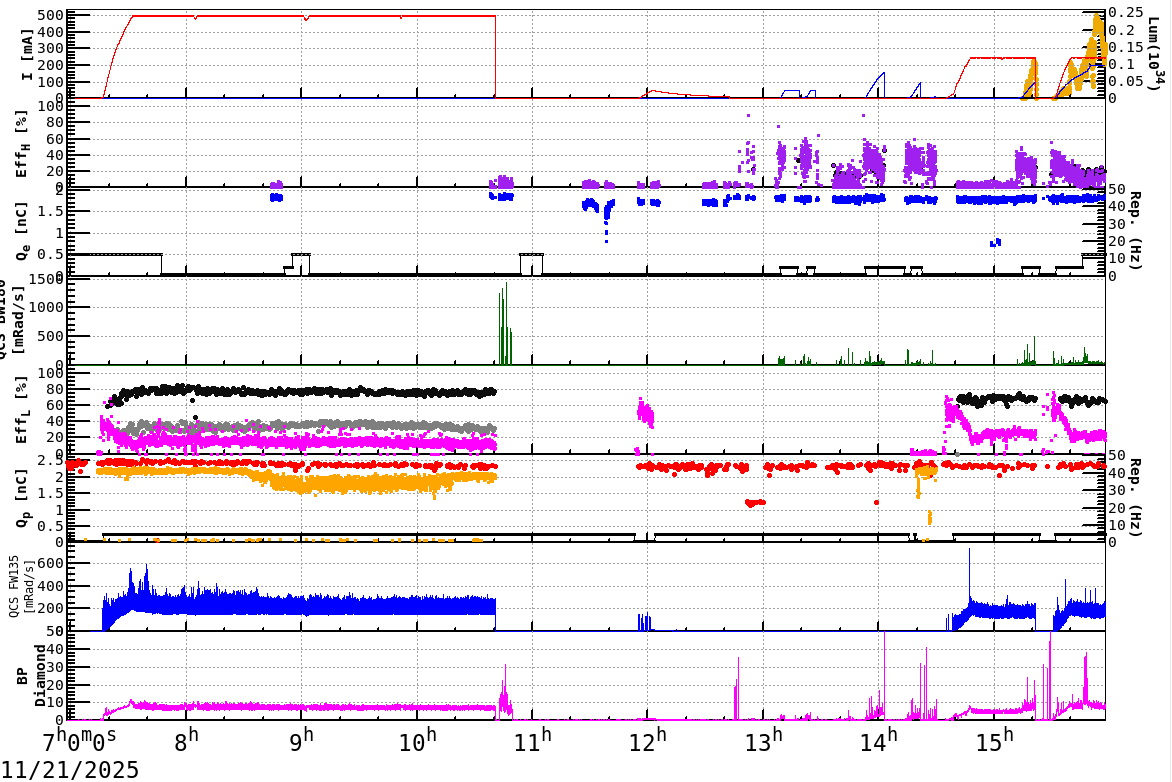Click the "10h" time axis label
The height and width of the screenshot is (782, 1172).
click(417, 739)
